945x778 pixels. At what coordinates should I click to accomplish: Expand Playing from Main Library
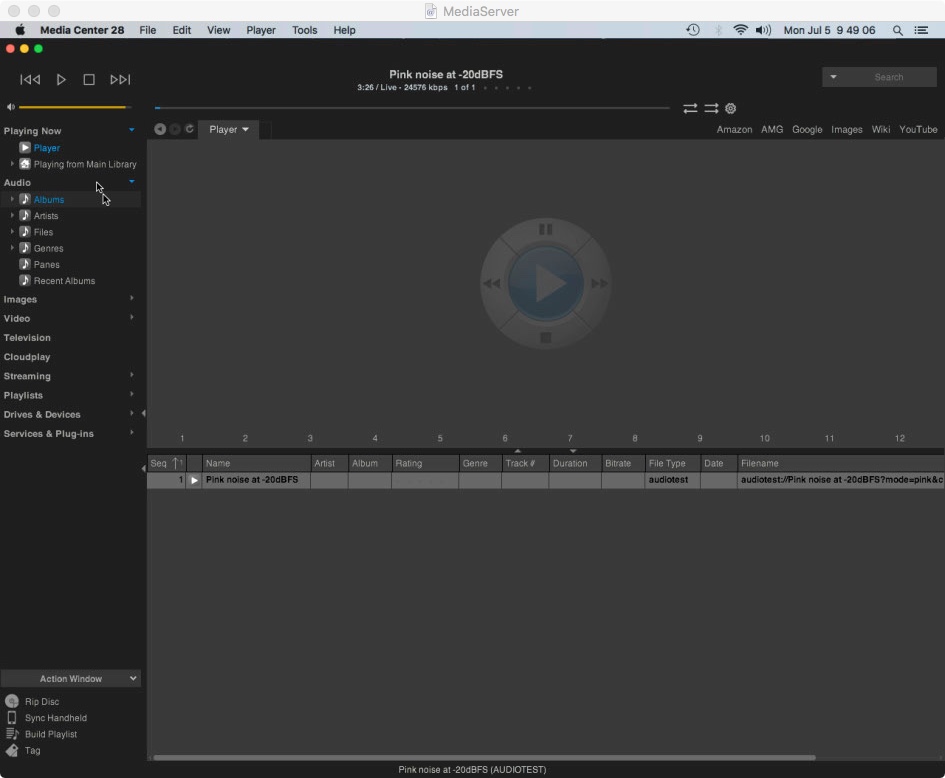11,164
